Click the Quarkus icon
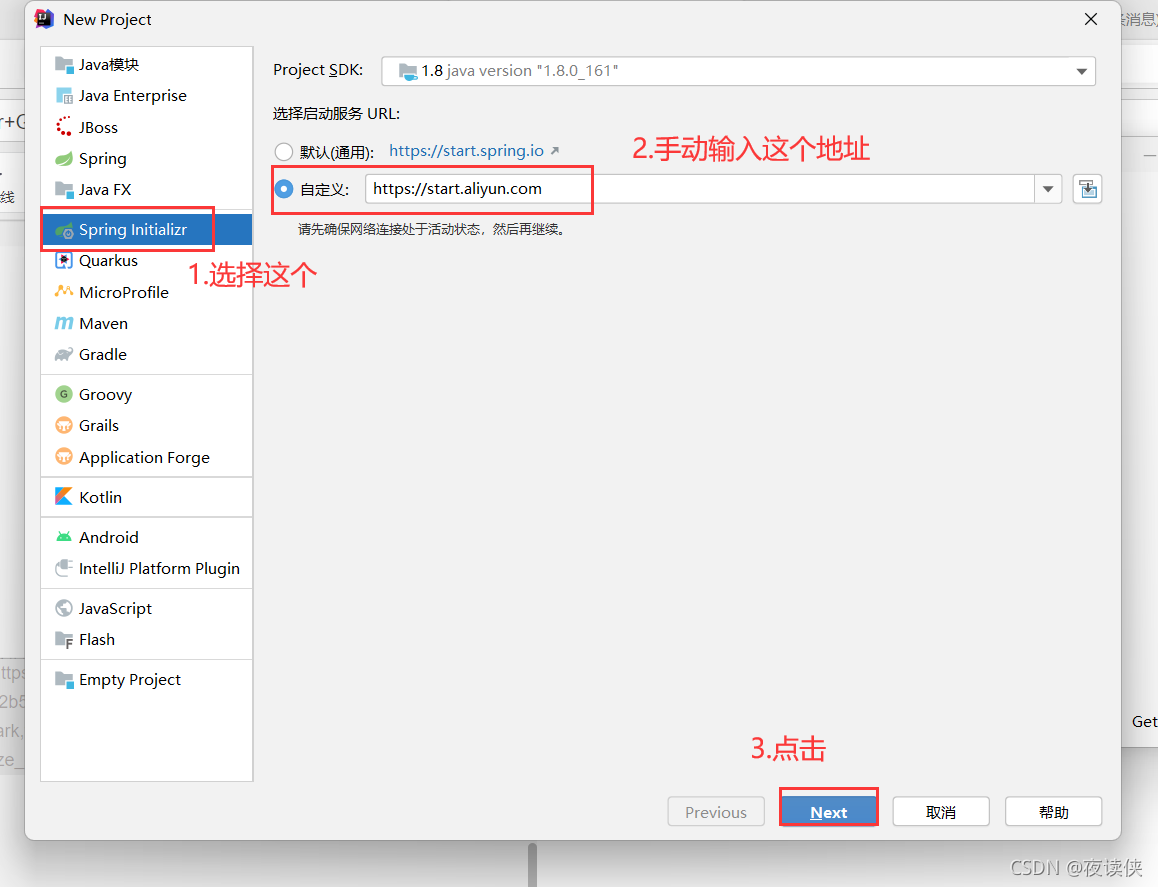The image size is (1158, 887). [64, 261]
